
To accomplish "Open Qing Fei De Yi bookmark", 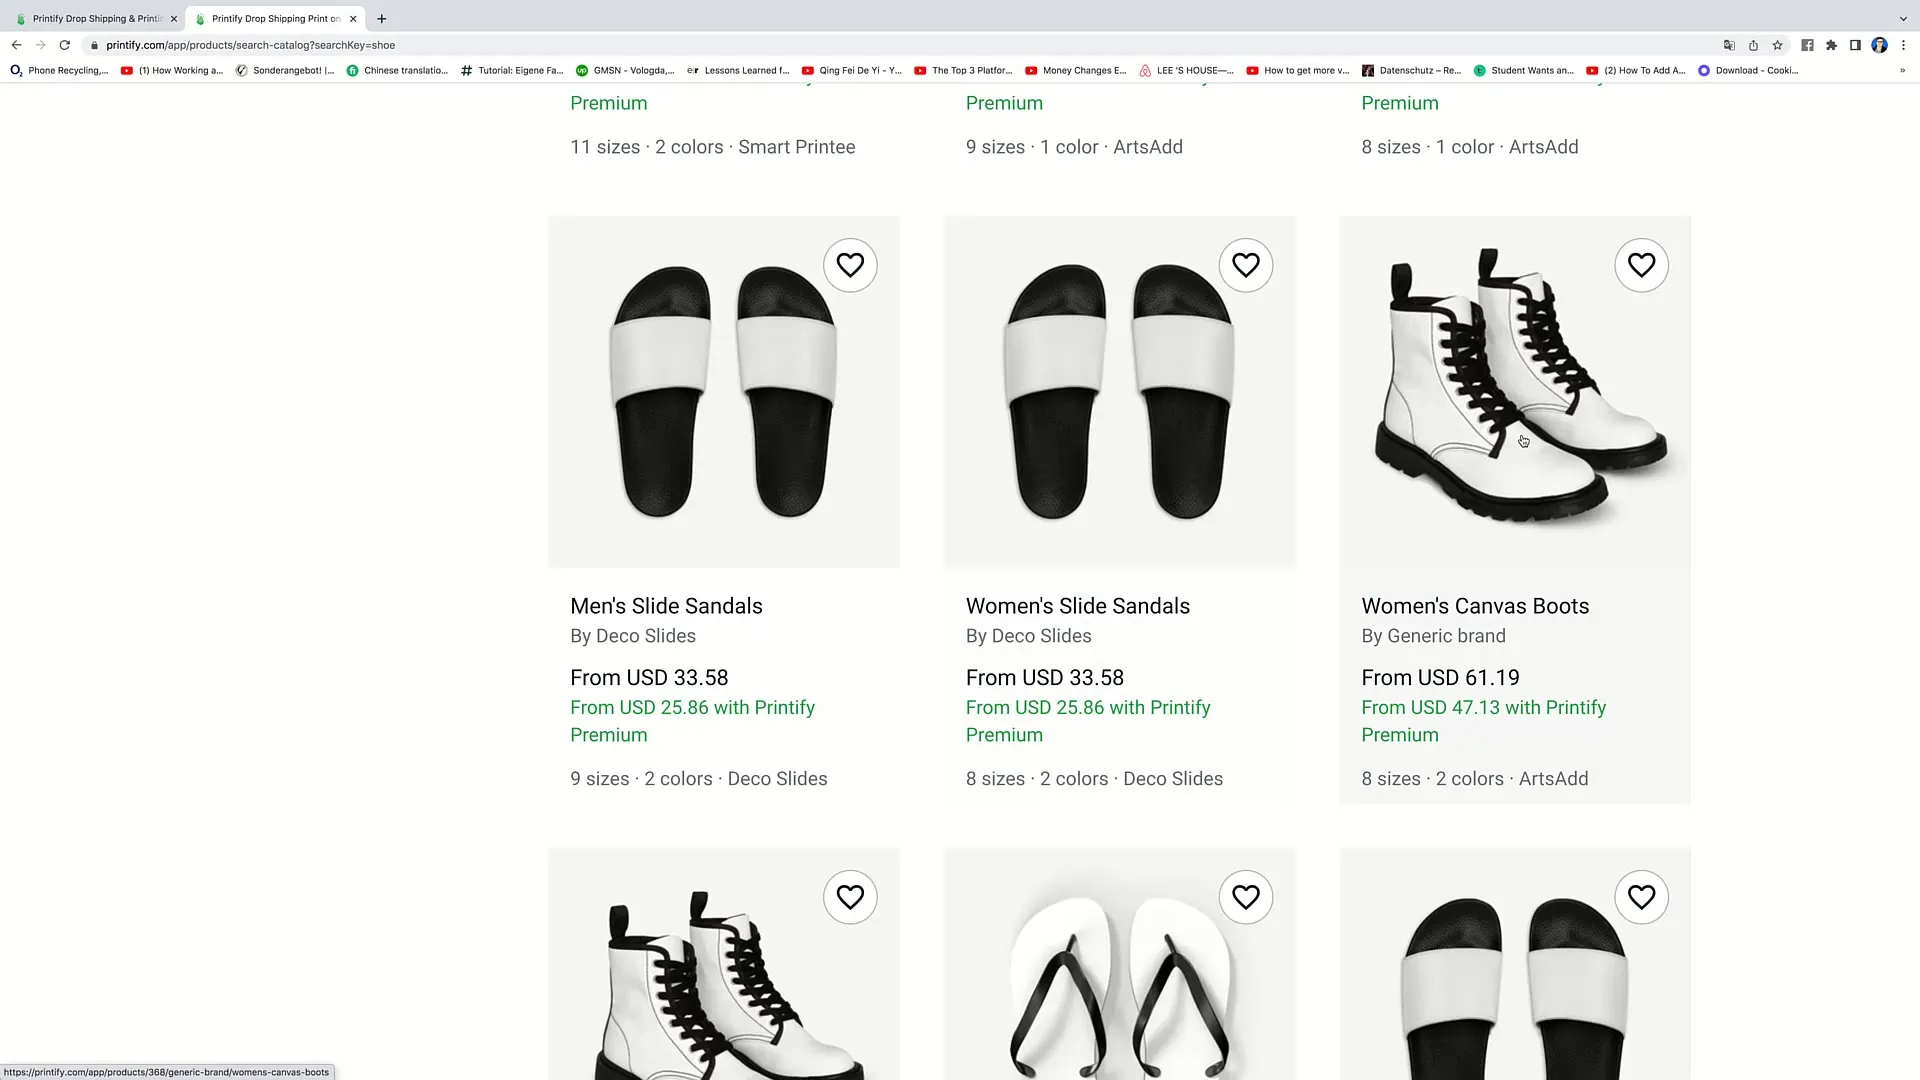I will coord(852,70).
